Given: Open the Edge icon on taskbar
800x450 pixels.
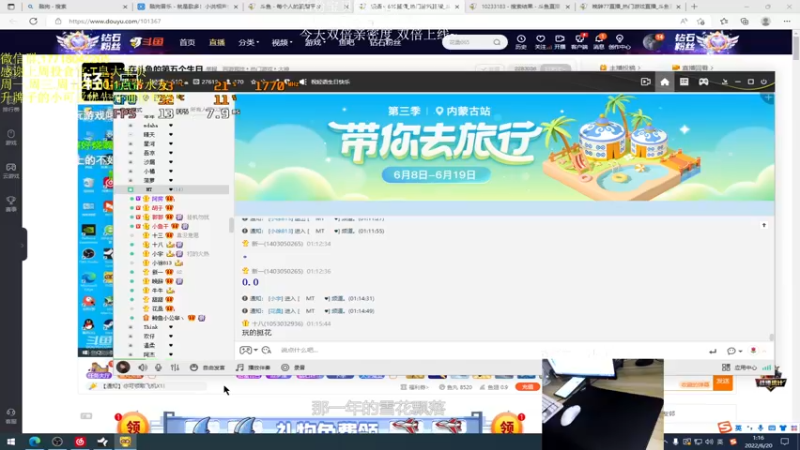Looking at the screenshot, I should point(35,441).
